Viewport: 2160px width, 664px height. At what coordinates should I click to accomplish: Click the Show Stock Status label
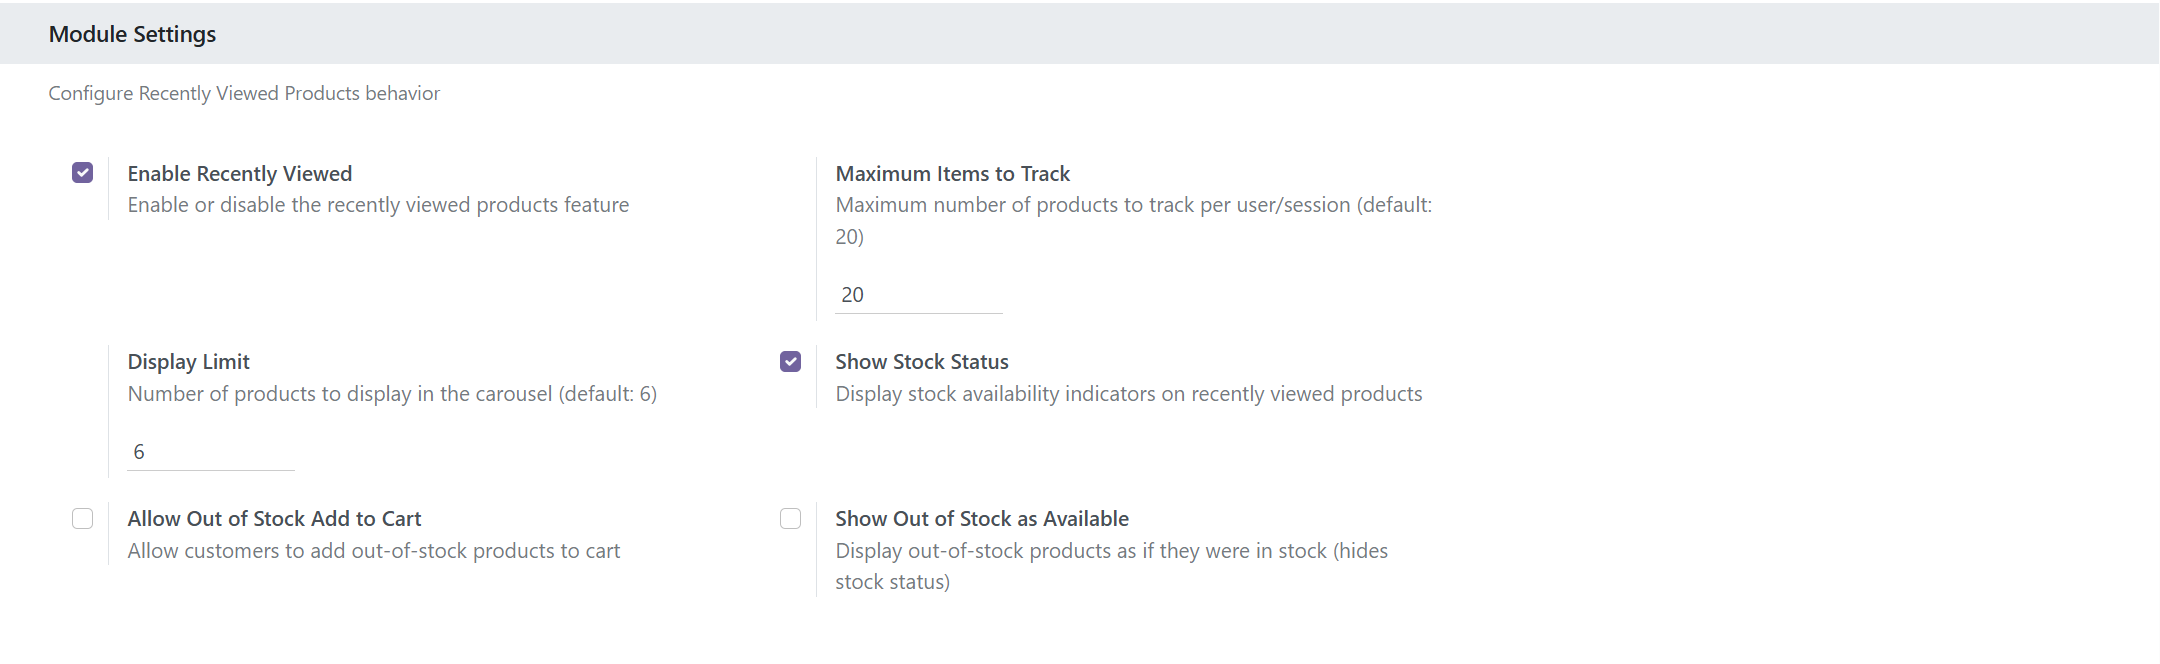tap(922, 361)
